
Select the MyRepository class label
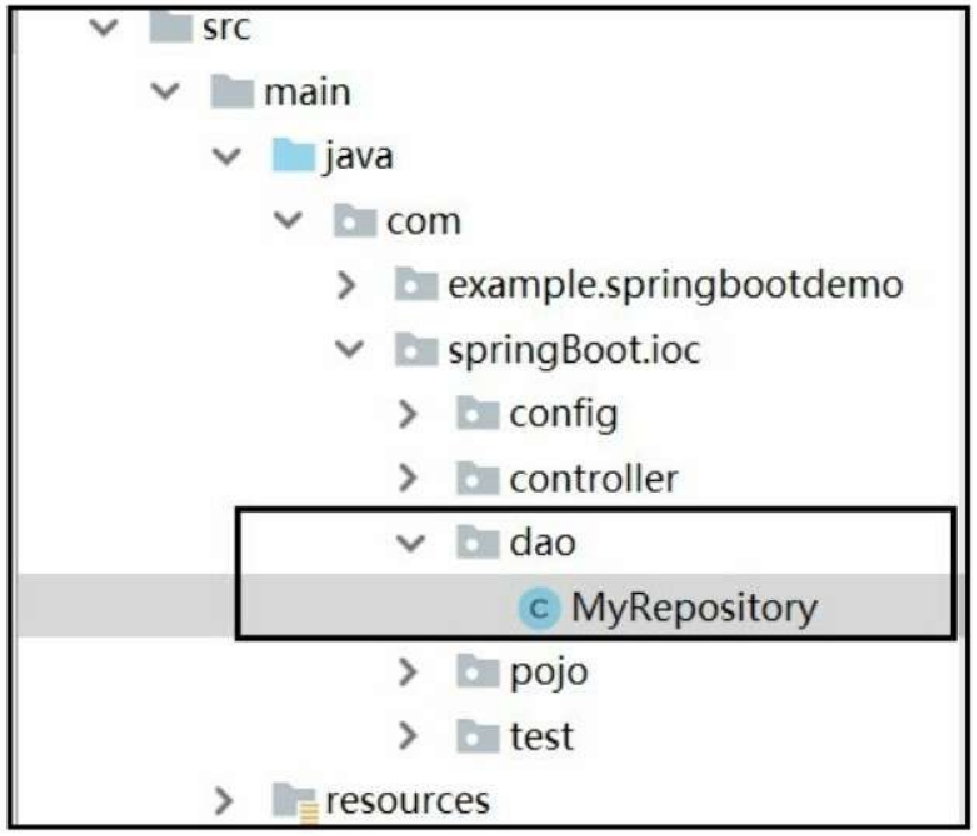click(695, 608)
